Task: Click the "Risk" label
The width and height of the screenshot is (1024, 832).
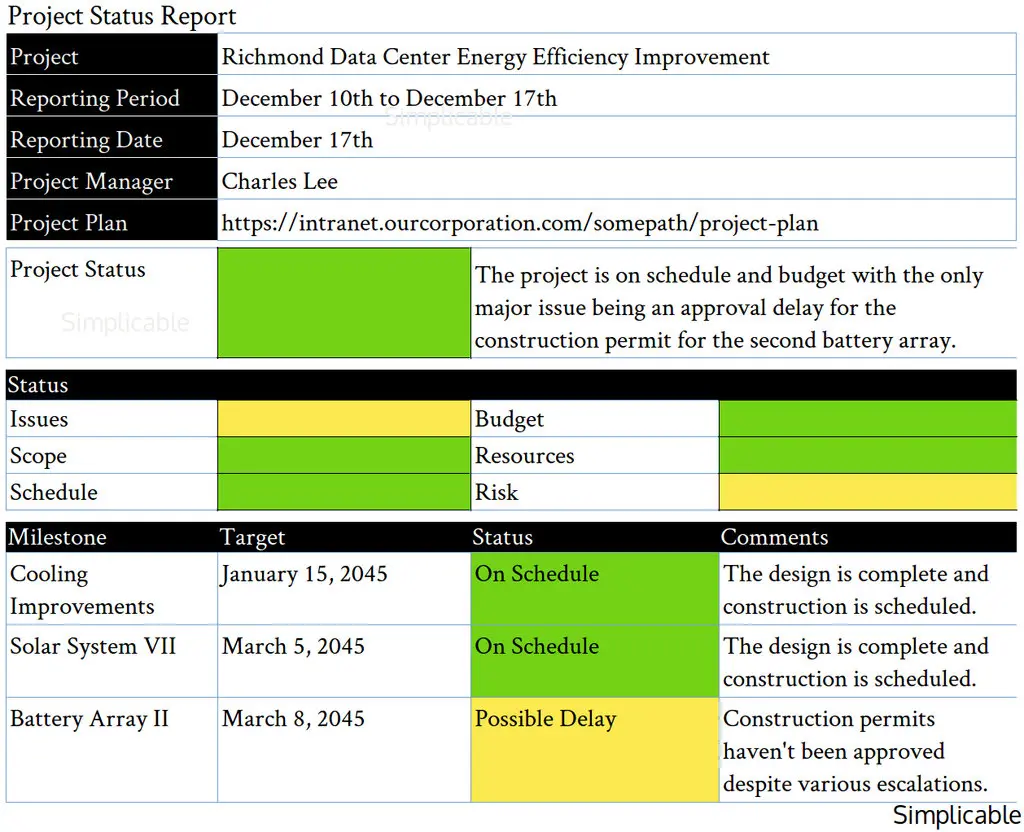Action: pos(496,492)
